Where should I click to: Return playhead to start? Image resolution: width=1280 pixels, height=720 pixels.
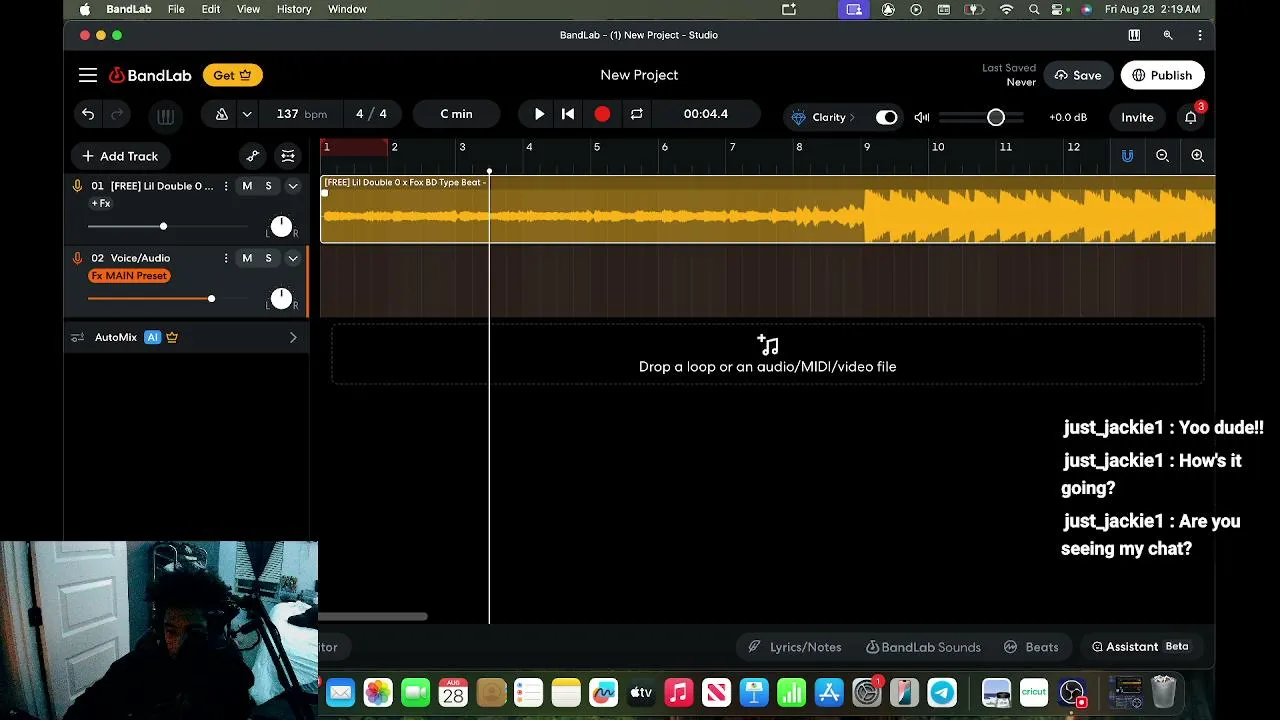568,114
